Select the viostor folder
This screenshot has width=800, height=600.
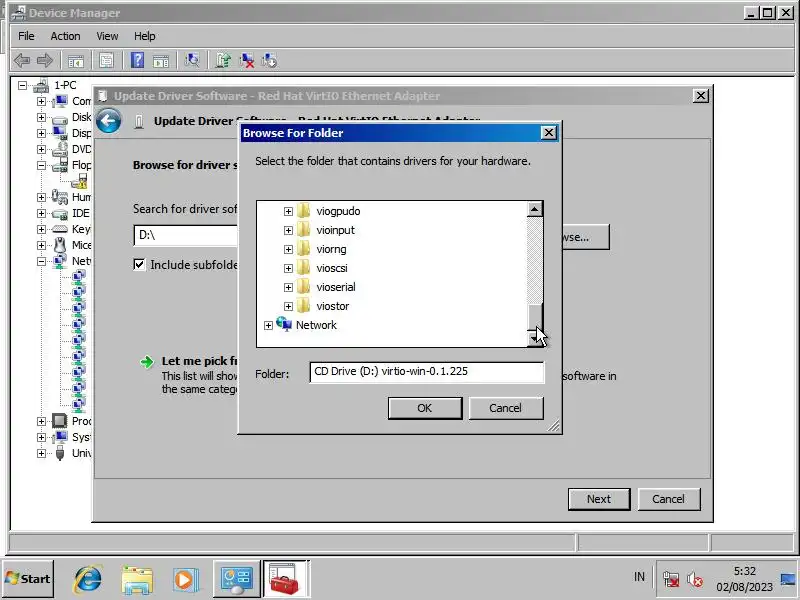(333, 306)
